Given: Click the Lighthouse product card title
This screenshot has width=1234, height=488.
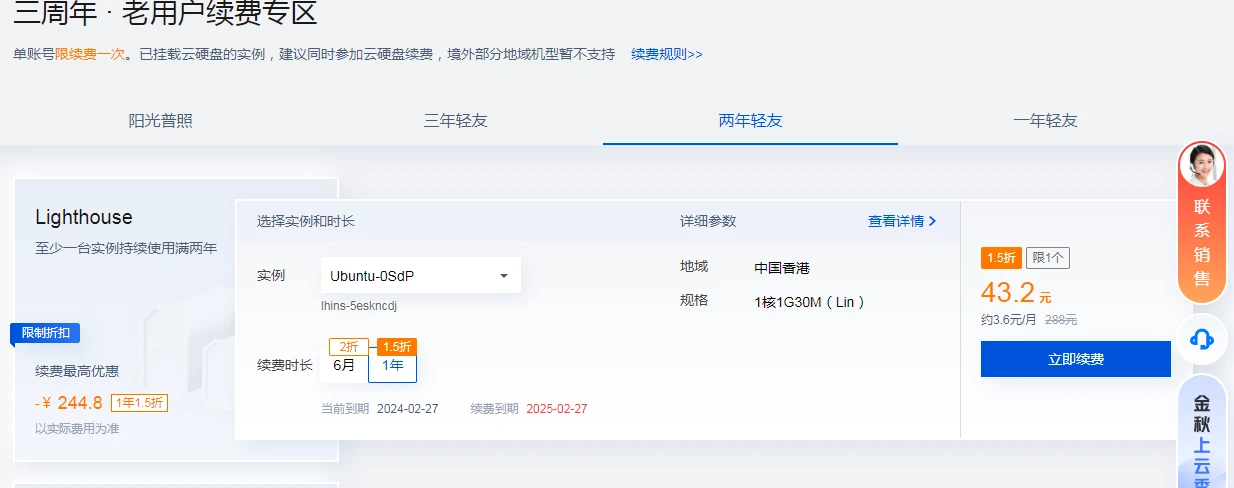Looking at the screenshot, I should click(84, 218).
